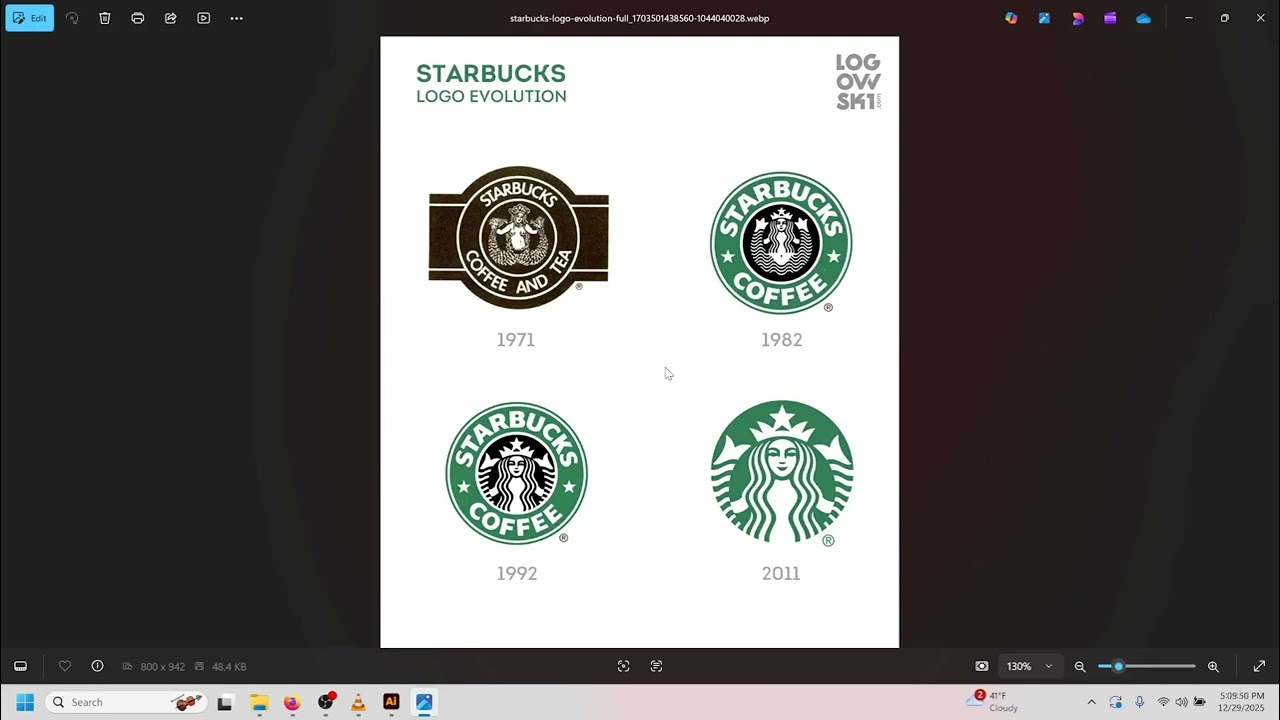Click the 48.4 KB file size text
This screenshot has height=720, width=1280.
pyautogui.click(x=229, y=667)
